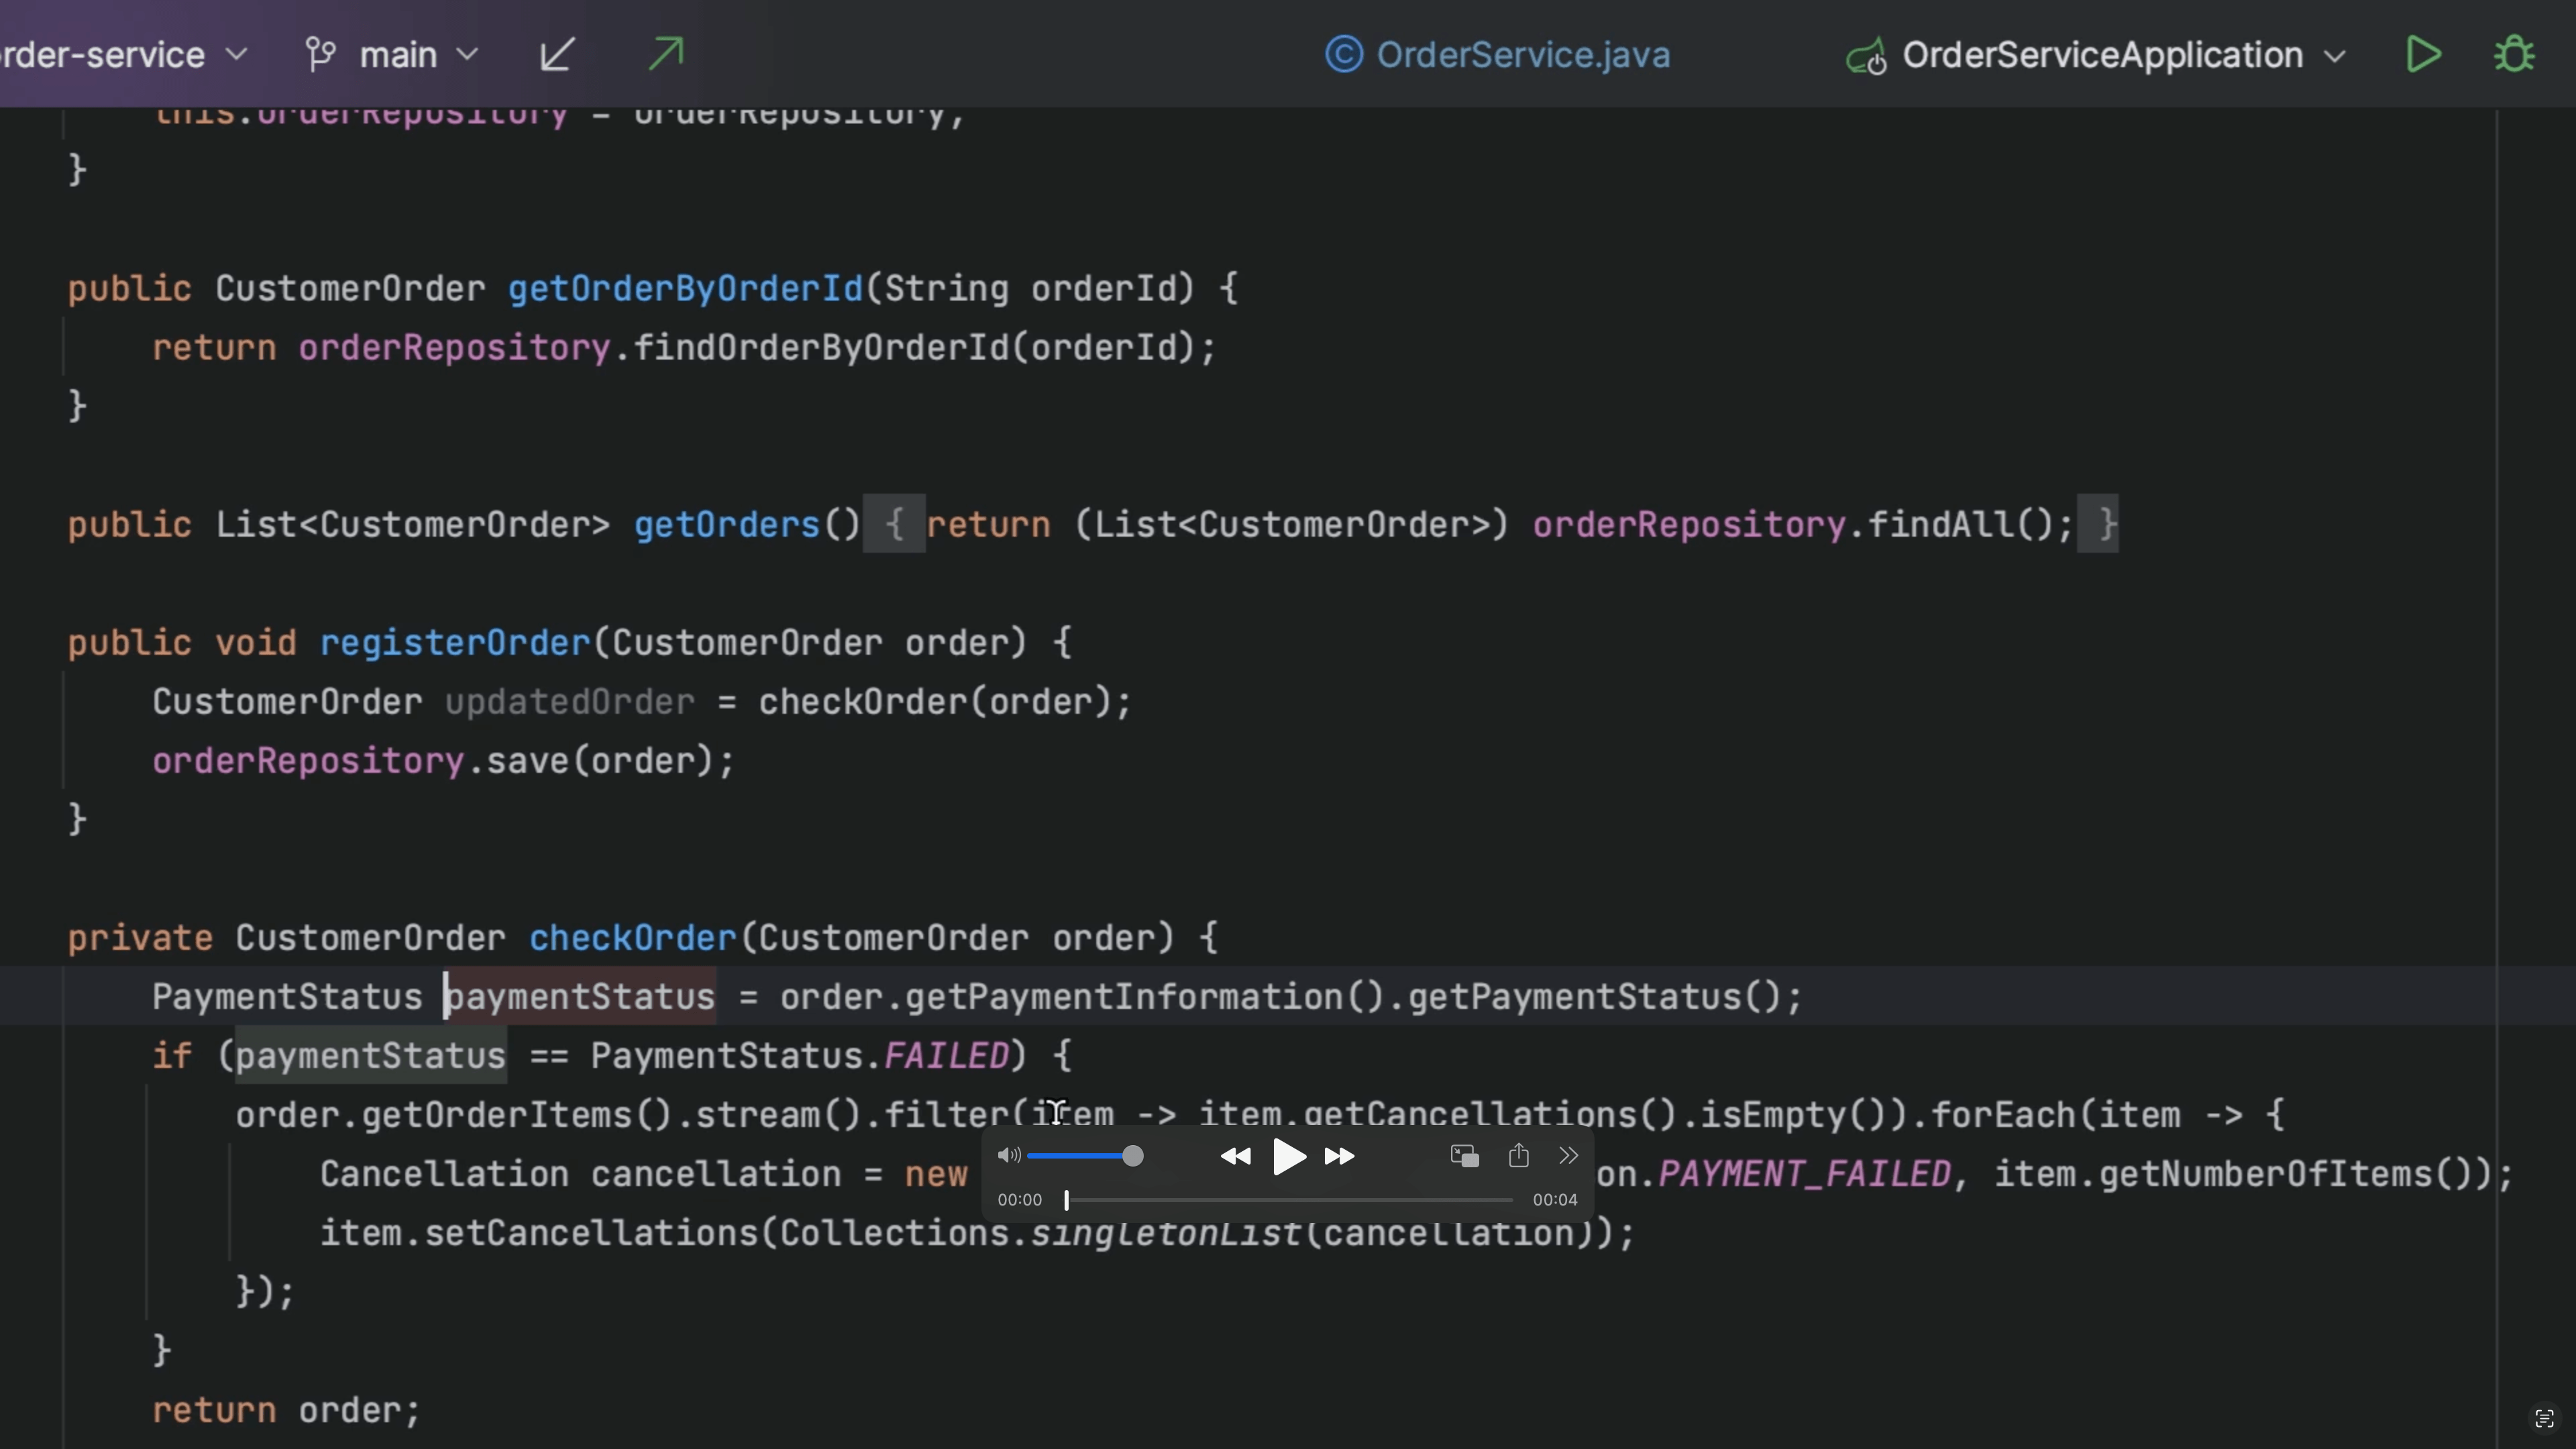This screenshot has width=2576, height=1449.
Task: Mute the video player's volume speaker icon
Action: coord(1008,1156)
